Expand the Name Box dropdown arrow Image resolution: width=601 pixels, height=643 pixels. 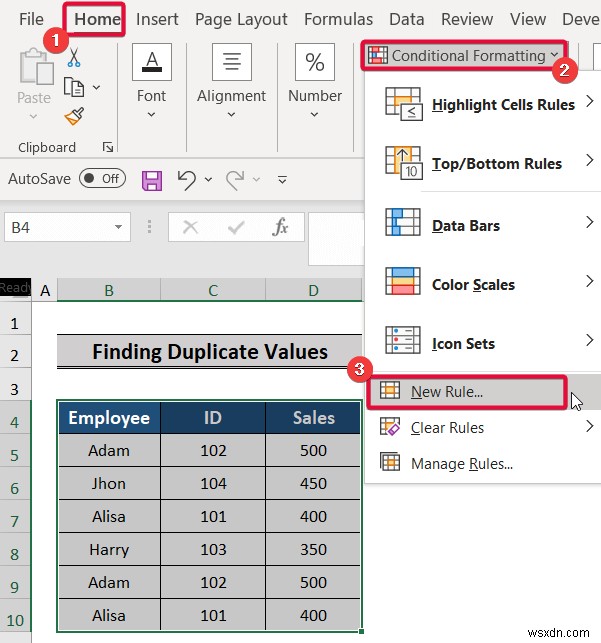(118, 227)
